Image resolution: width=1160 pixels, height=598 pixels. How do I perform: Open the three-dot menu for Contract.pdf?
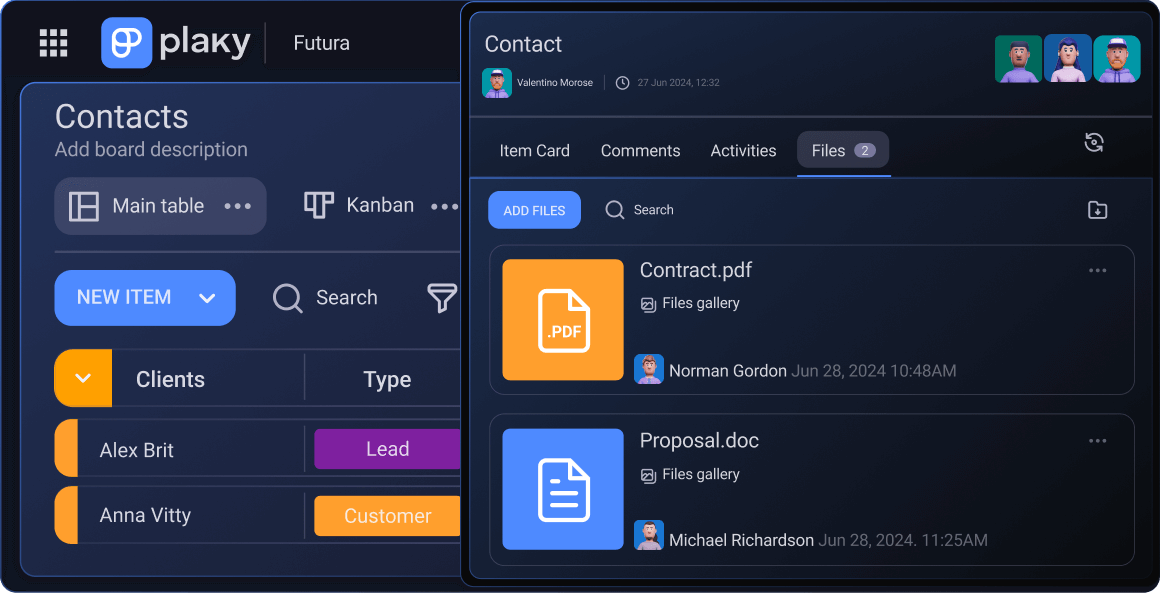1097,270
